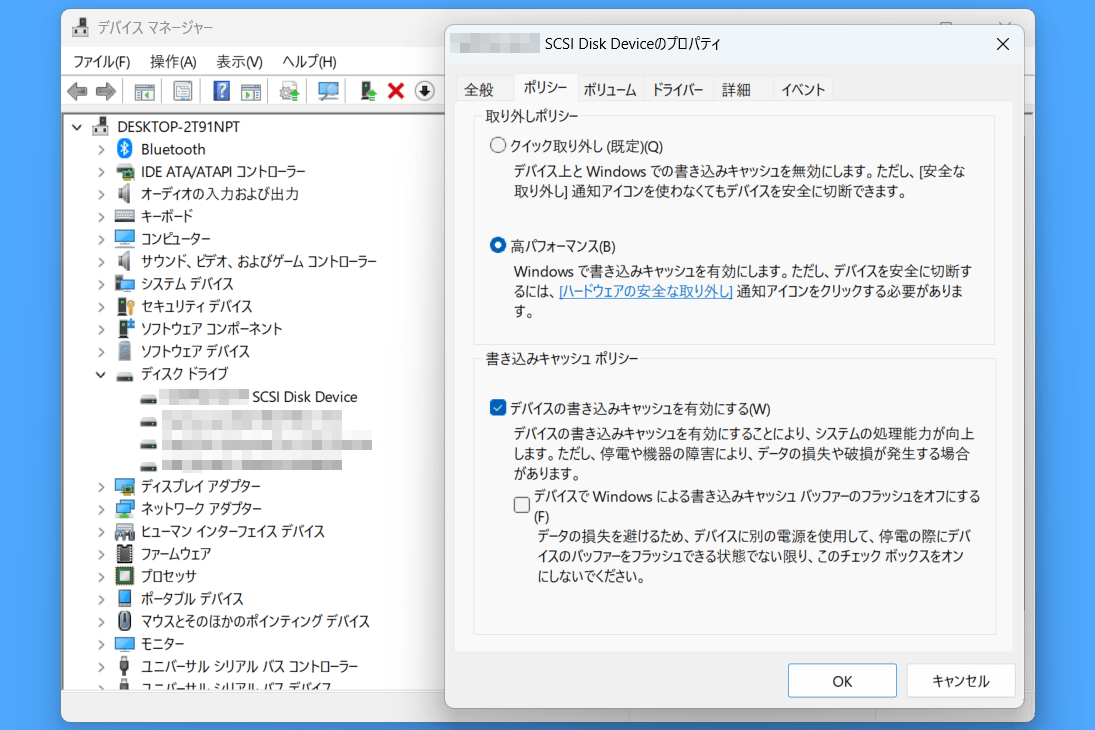1095x730 pixels.
Task: Expand the ソフトウェア コンポーネント node chevron
Action: pyautogui.click(x=101, y=329)
